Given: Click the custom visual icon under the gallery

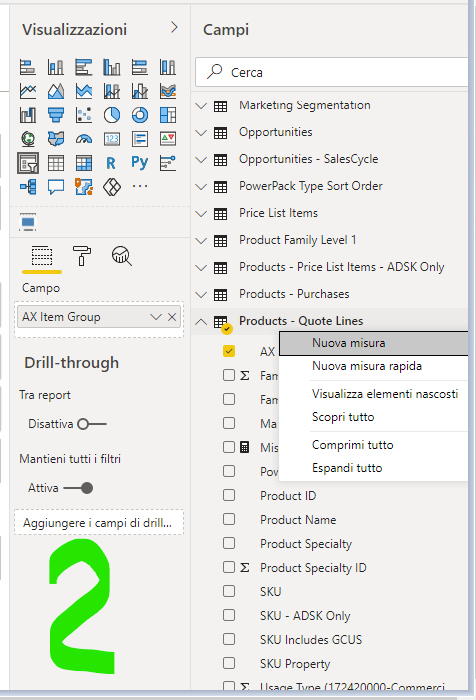Looking at the screenshot, I should [28, 222].
